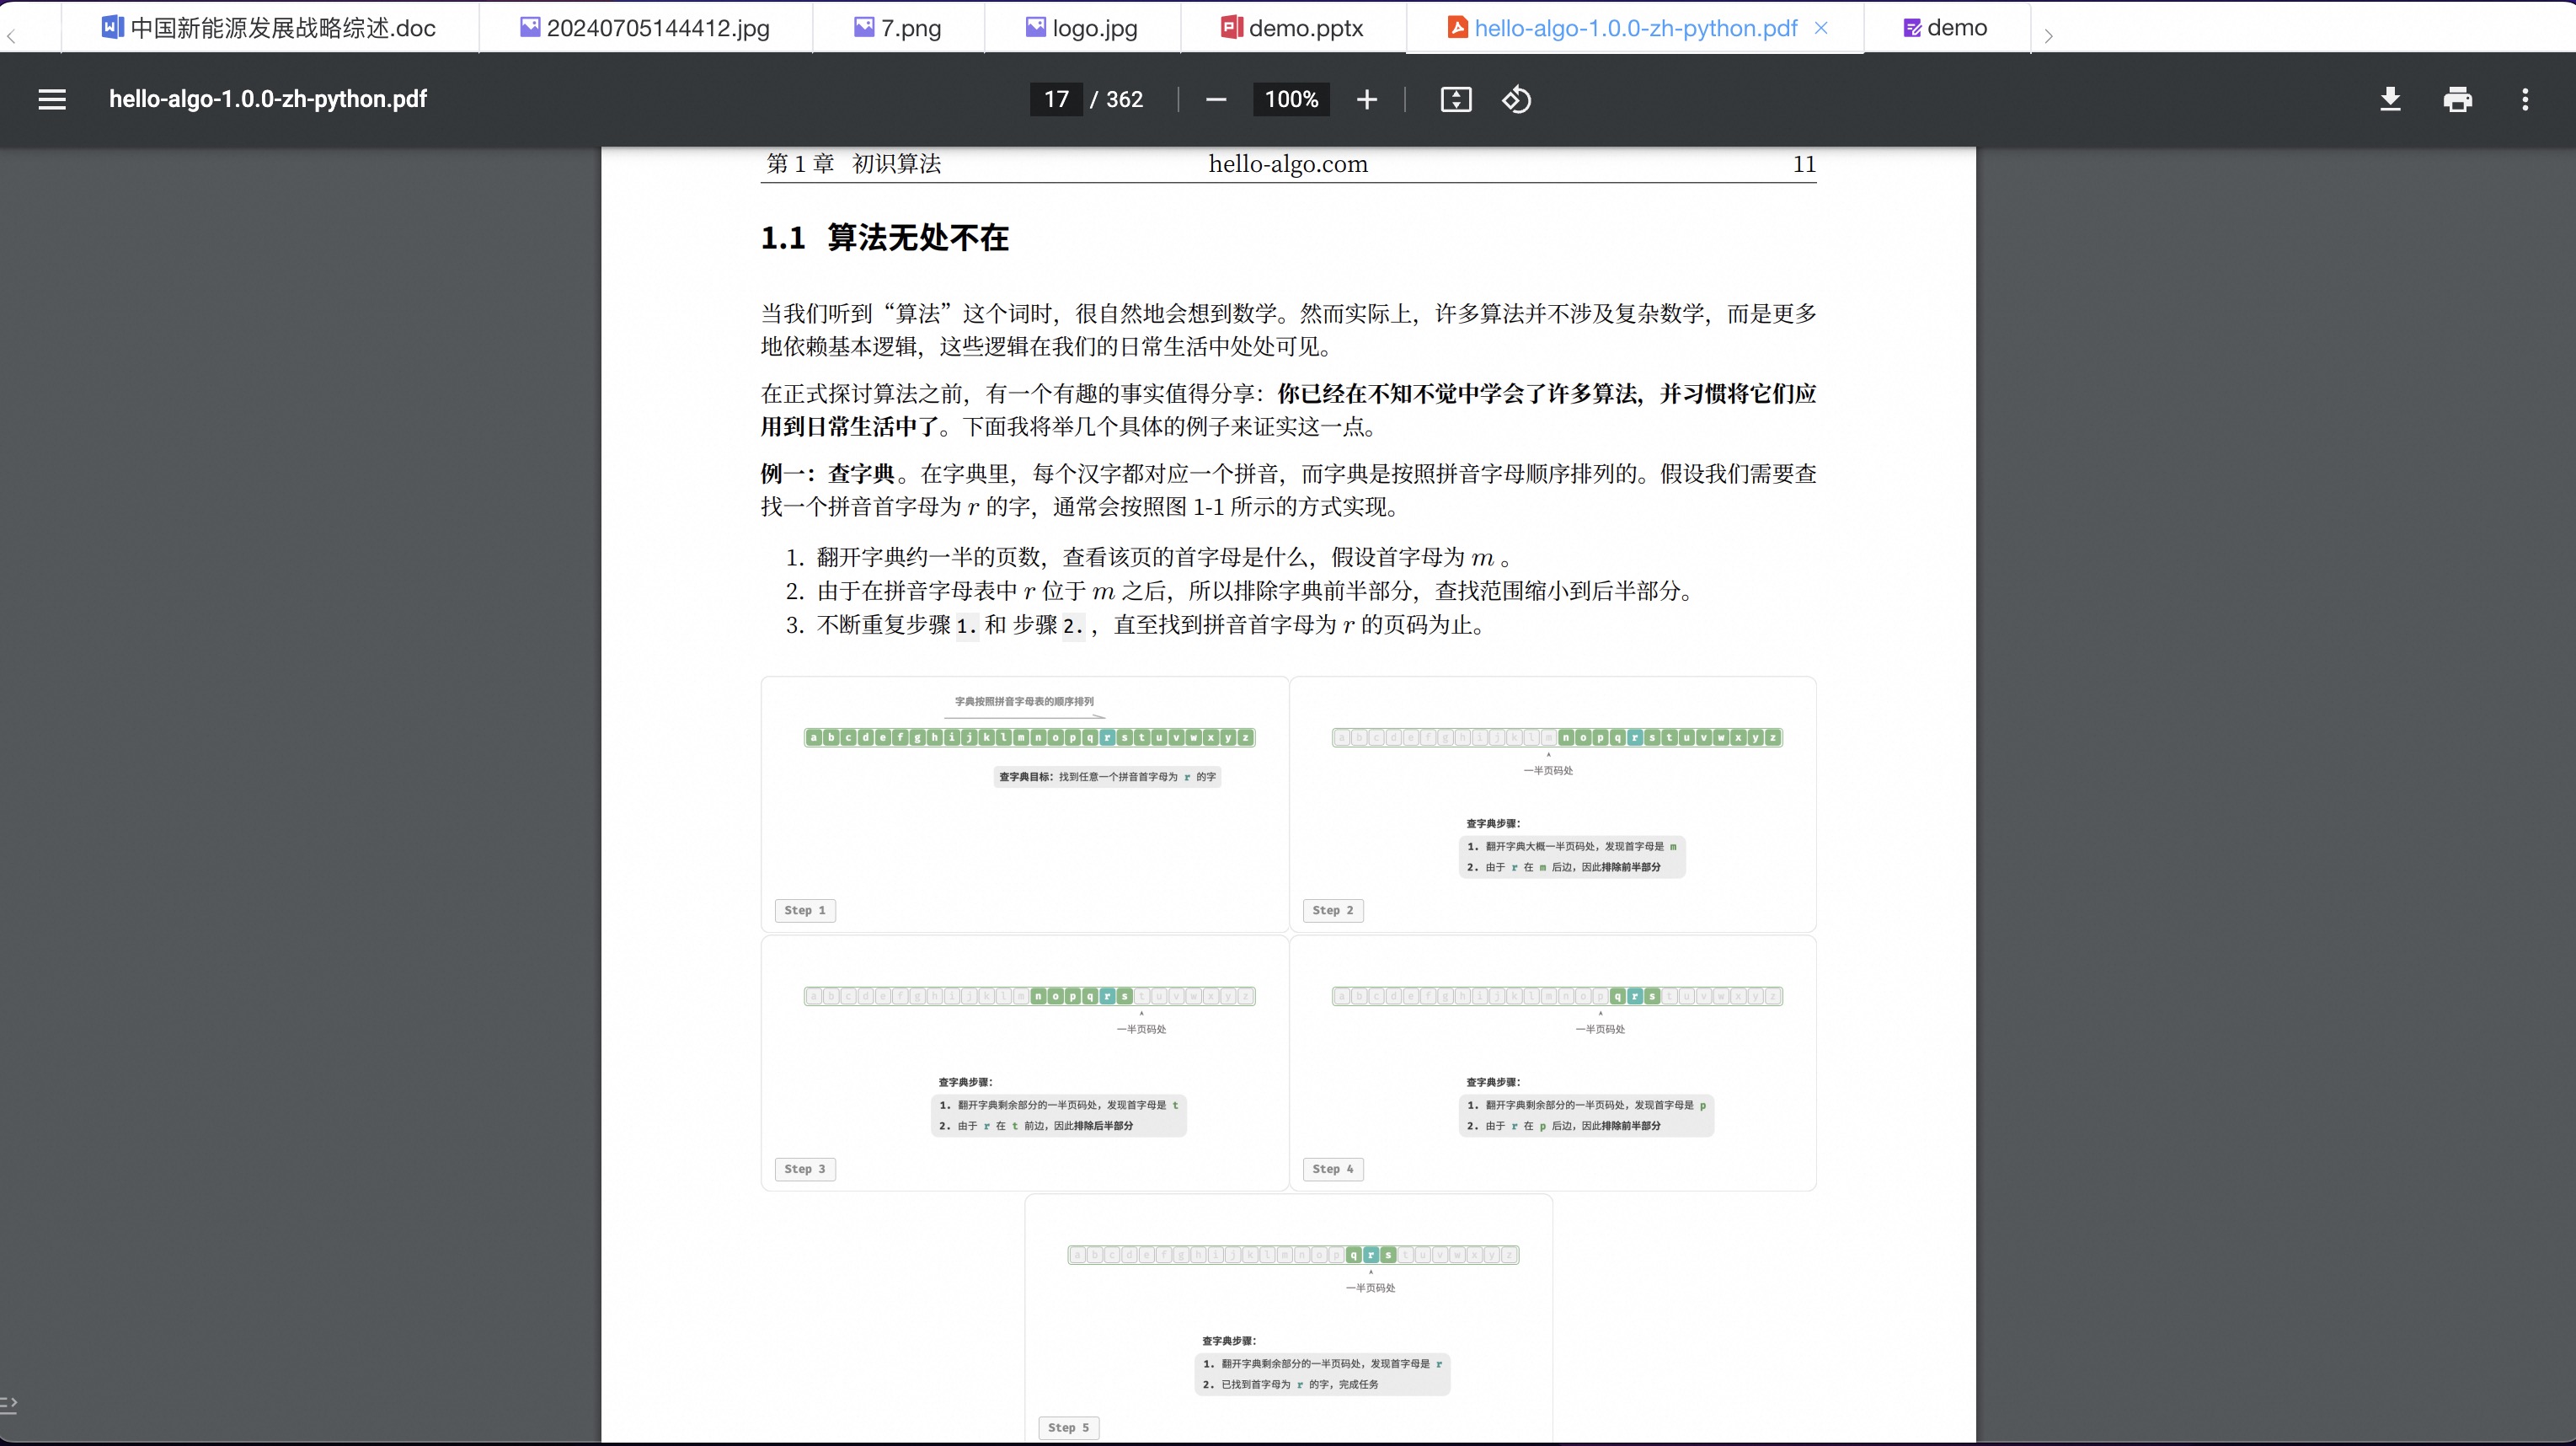Open the 中国新能源发展战略综述.doc tab
This screenshot has height=1446, width=2576.
[x=269, y=28]
